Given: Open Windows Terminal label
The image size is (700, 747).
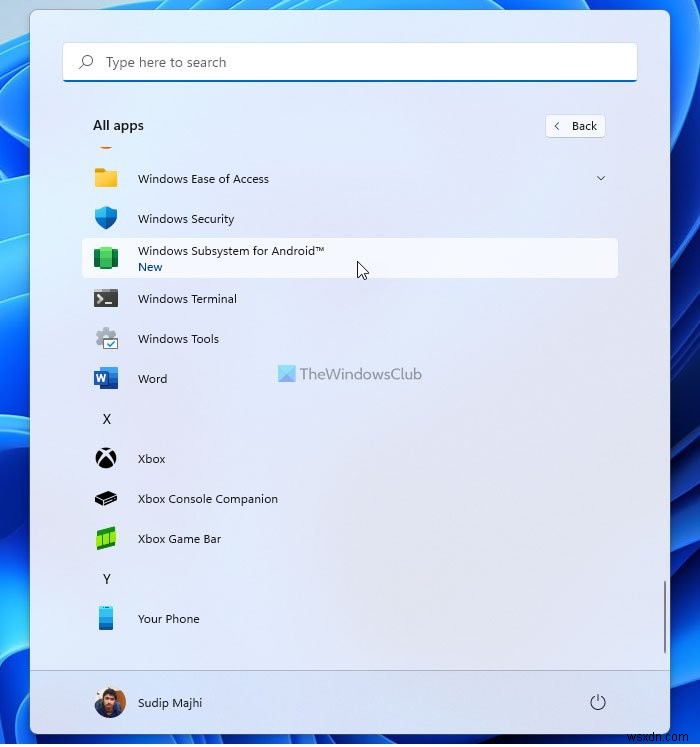Looking at the screenshot, I should point(187,299).
